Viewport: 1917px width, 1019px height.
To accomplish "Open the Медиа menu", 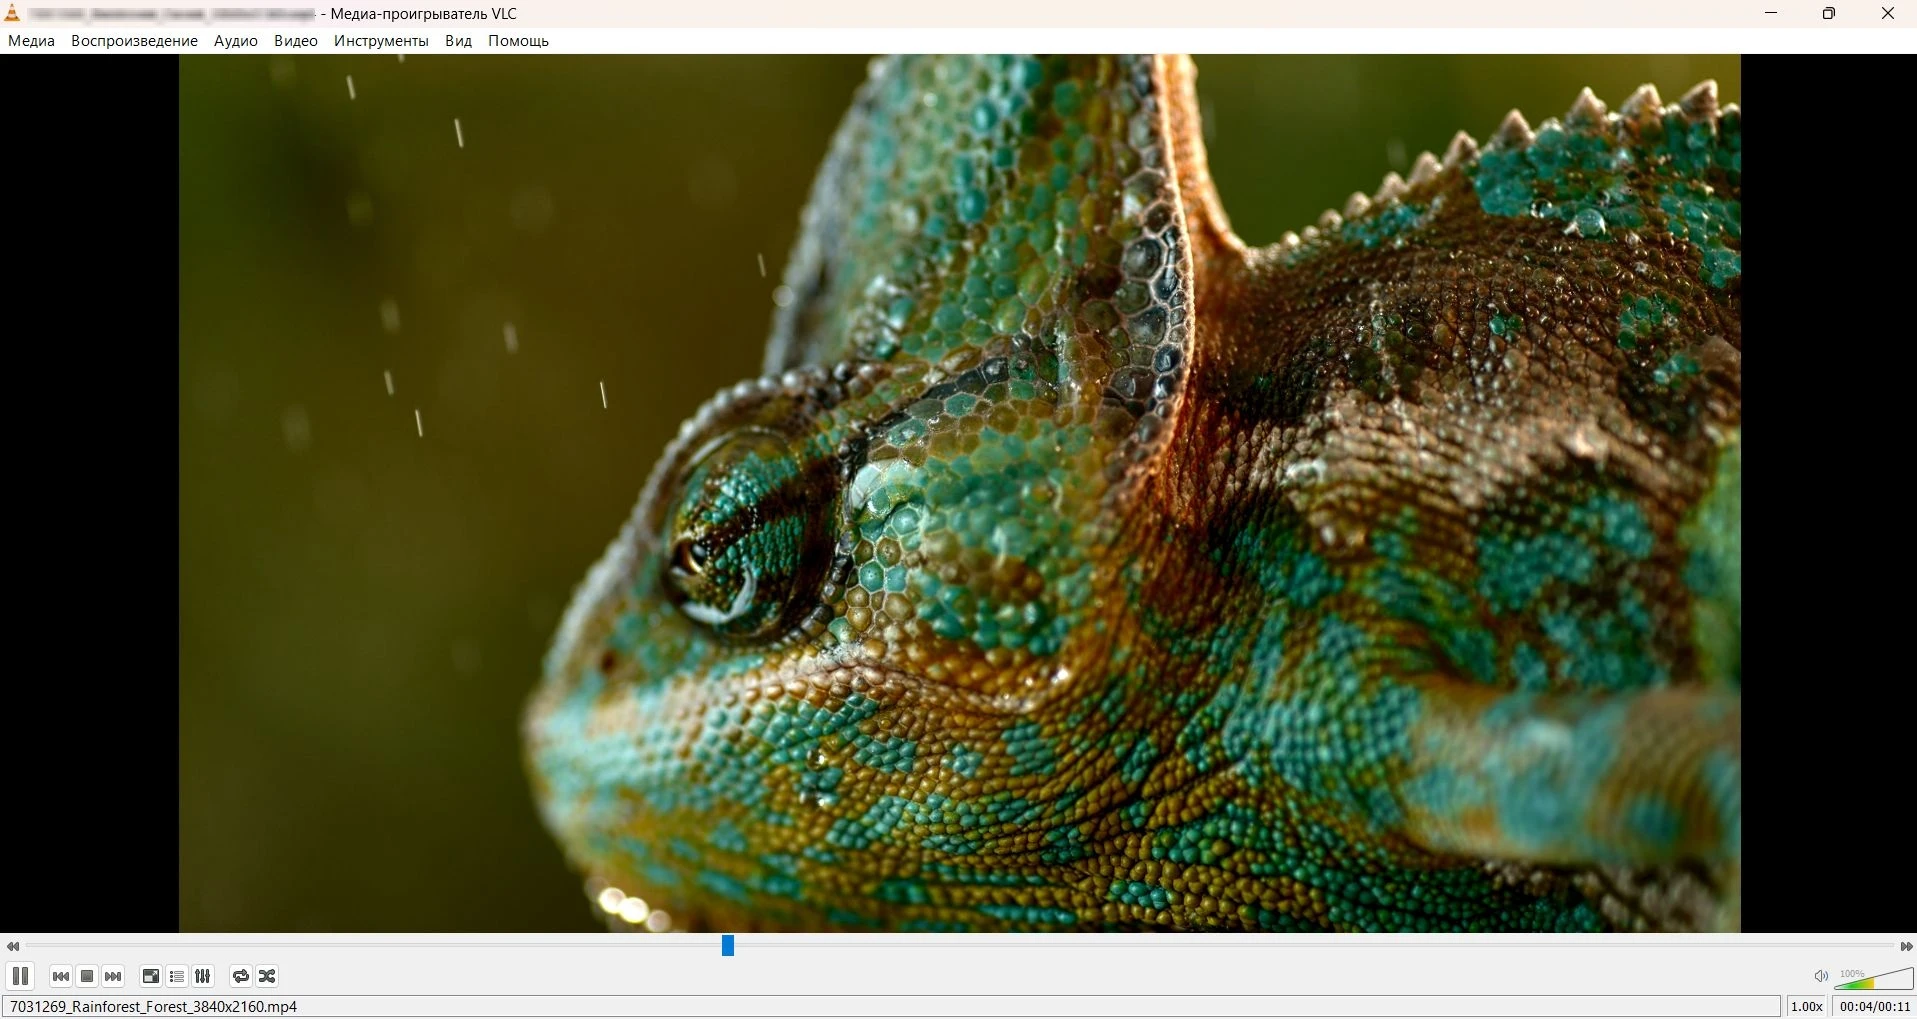I will [x=32, y=41].
